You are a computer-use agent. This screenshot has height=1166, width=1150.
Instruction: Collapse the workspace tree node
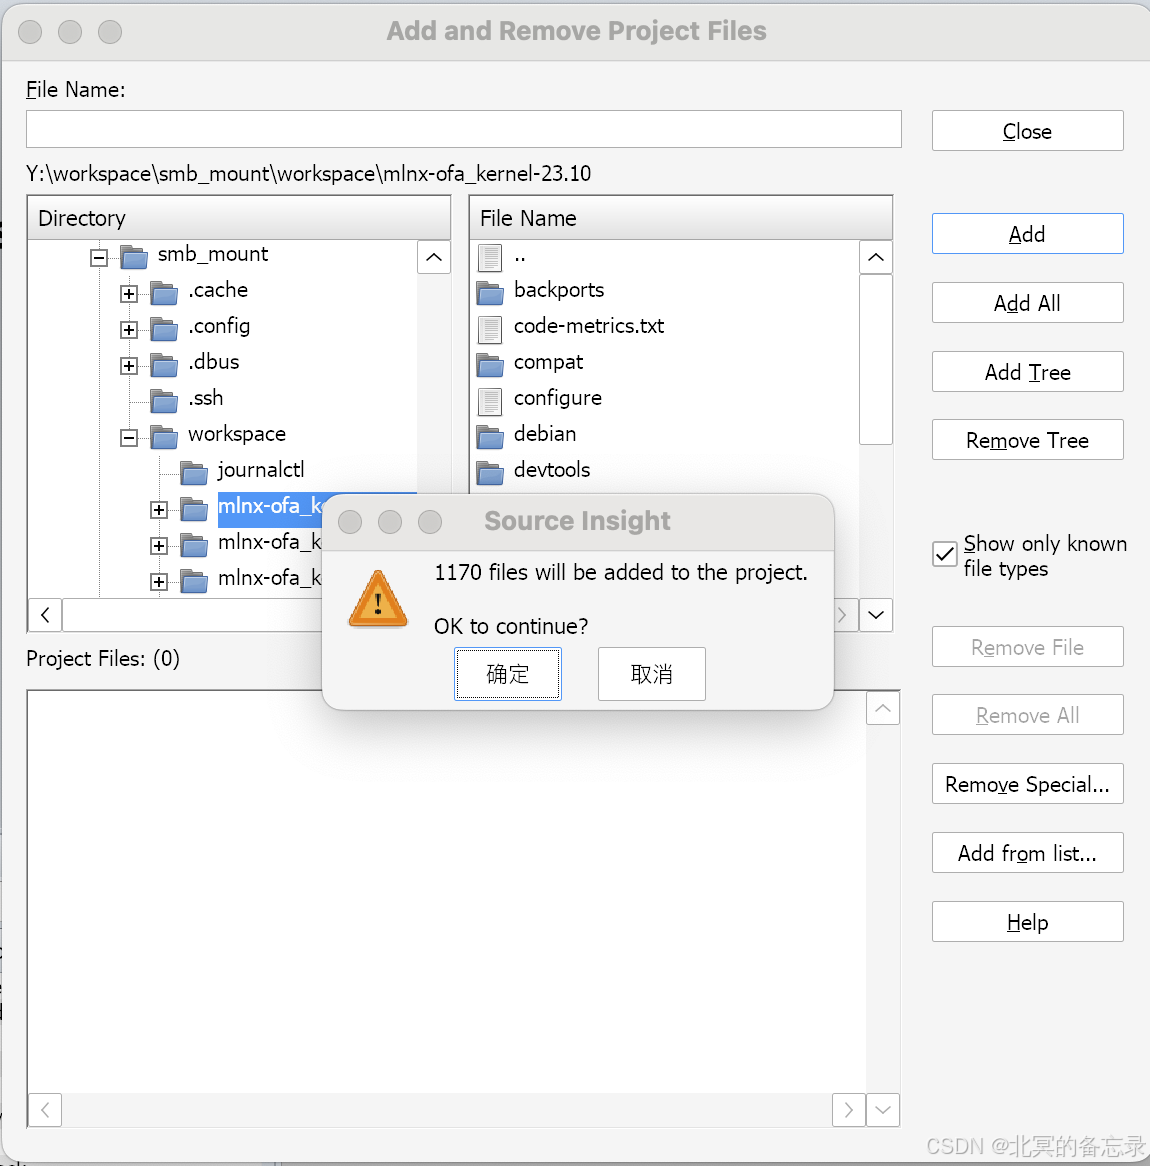[x=129, y=438]
